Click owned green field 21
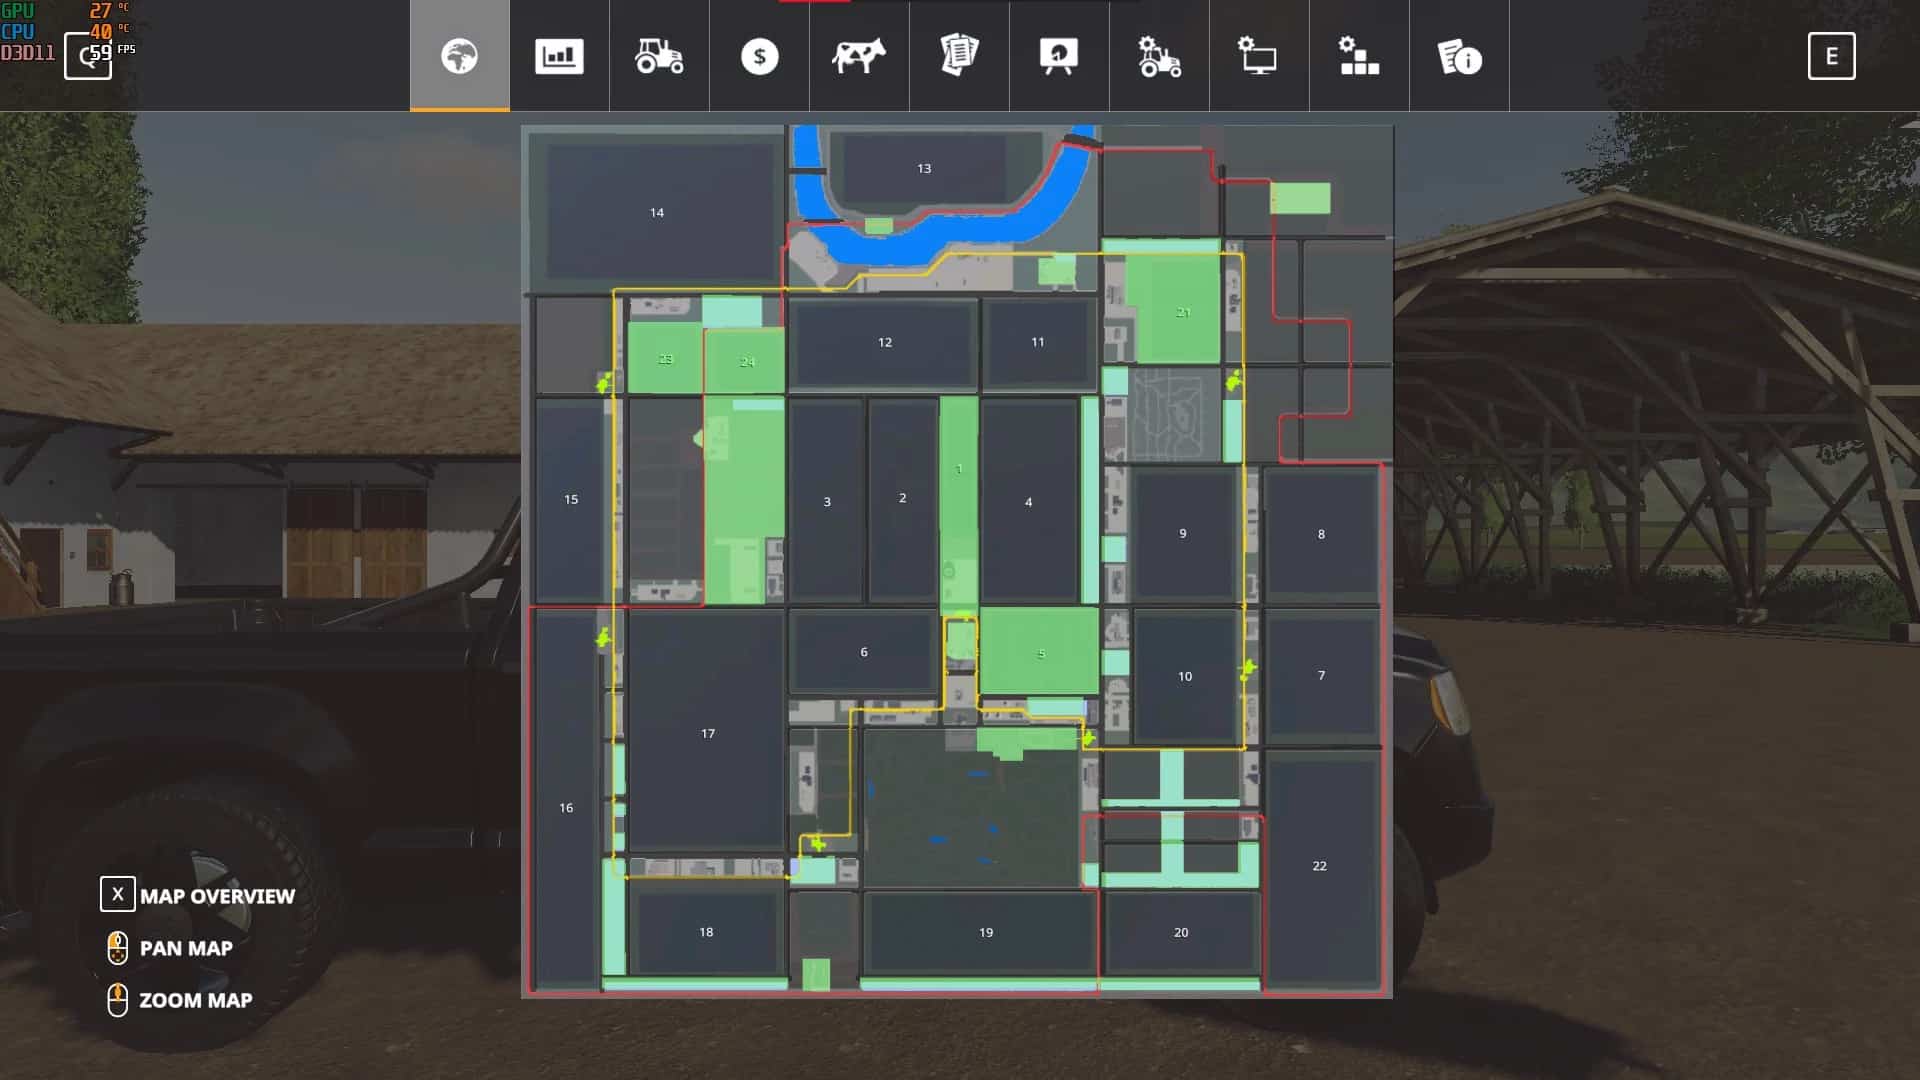 coord(1177,312)
